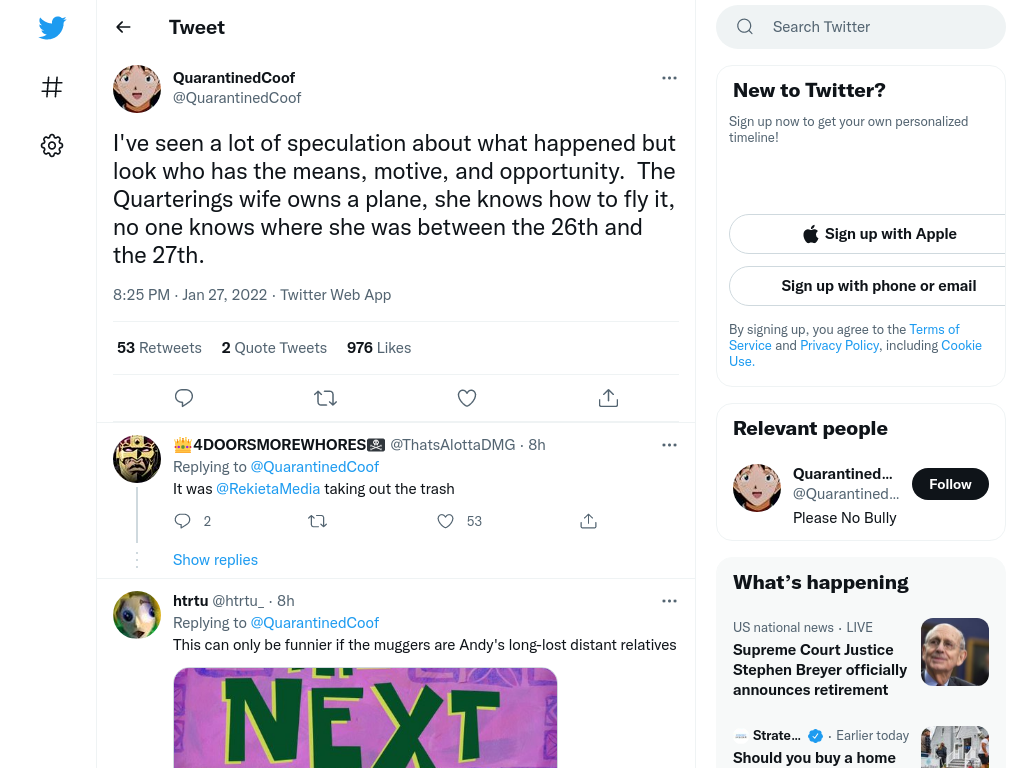Follow QuarantinedCoof in Relevant people

(950, 484)
